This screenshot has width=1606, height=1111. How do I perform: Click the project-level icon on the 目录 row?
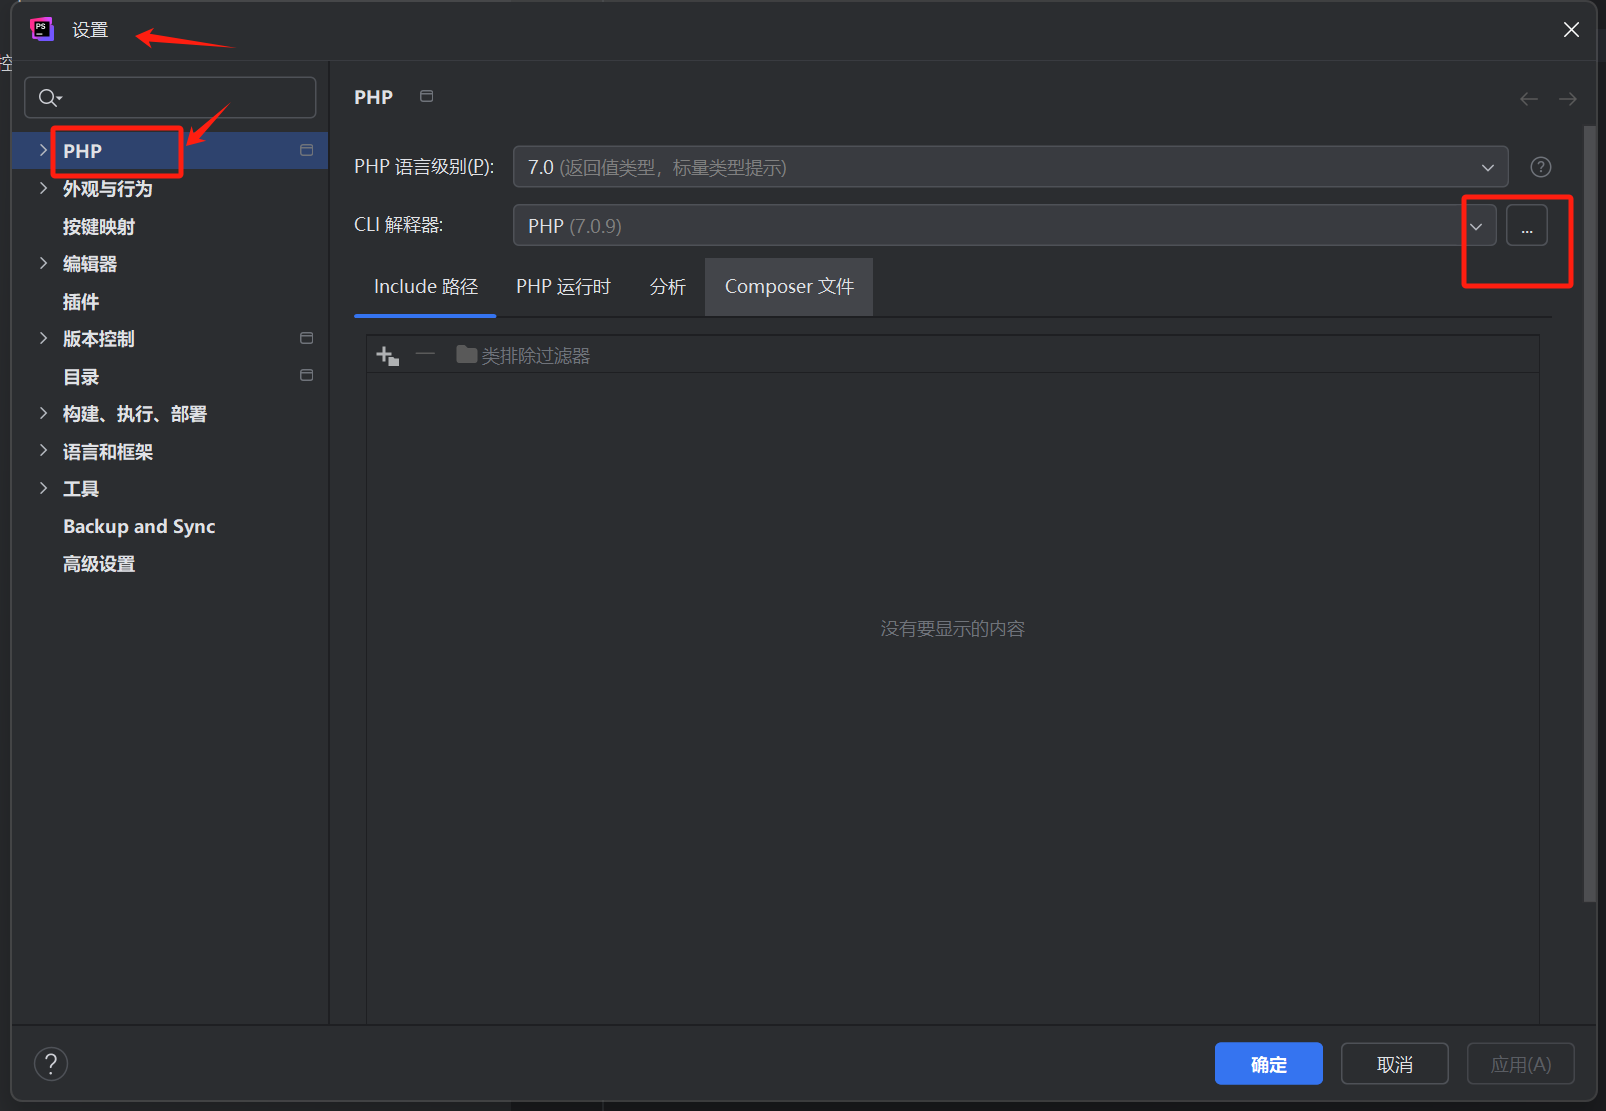pos(306,375)
